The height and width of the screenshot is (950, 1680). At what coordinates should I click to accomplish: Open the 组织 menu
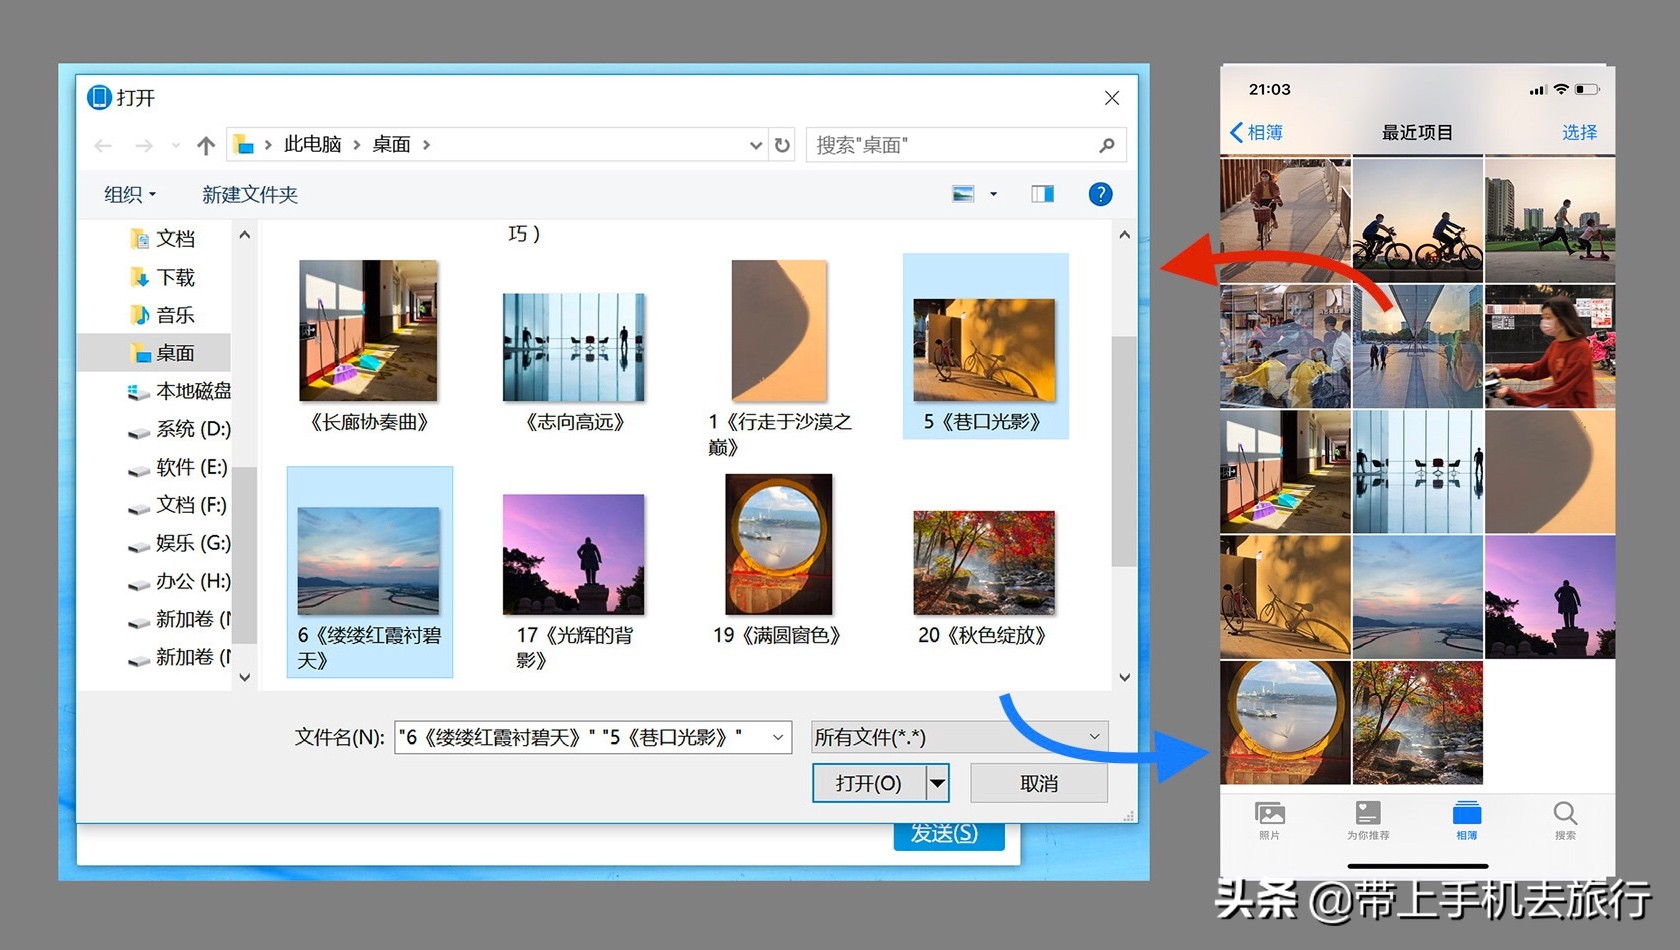click(127, 194)
